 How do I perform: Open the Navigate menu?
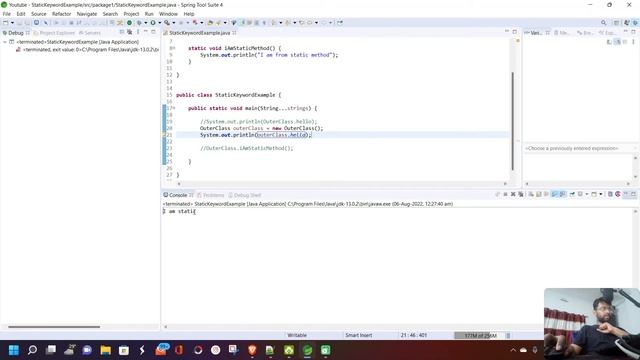click(87, 14)
